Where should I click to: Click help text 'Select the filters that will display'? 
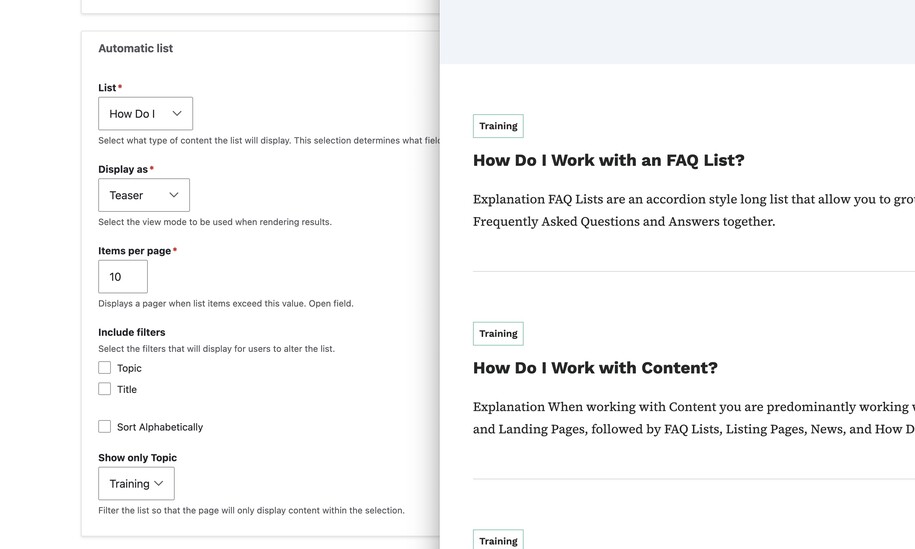[x=216, y=349]
